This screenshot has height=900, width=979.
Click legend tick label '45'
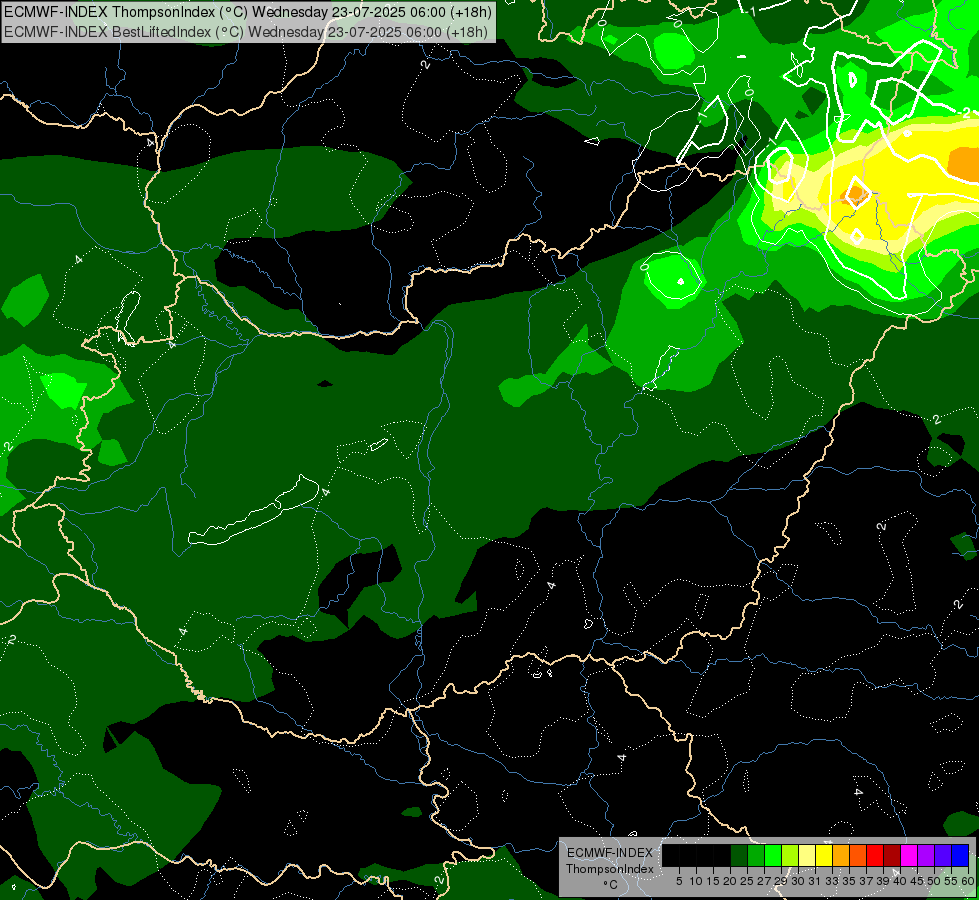click(x=917, y=881)
